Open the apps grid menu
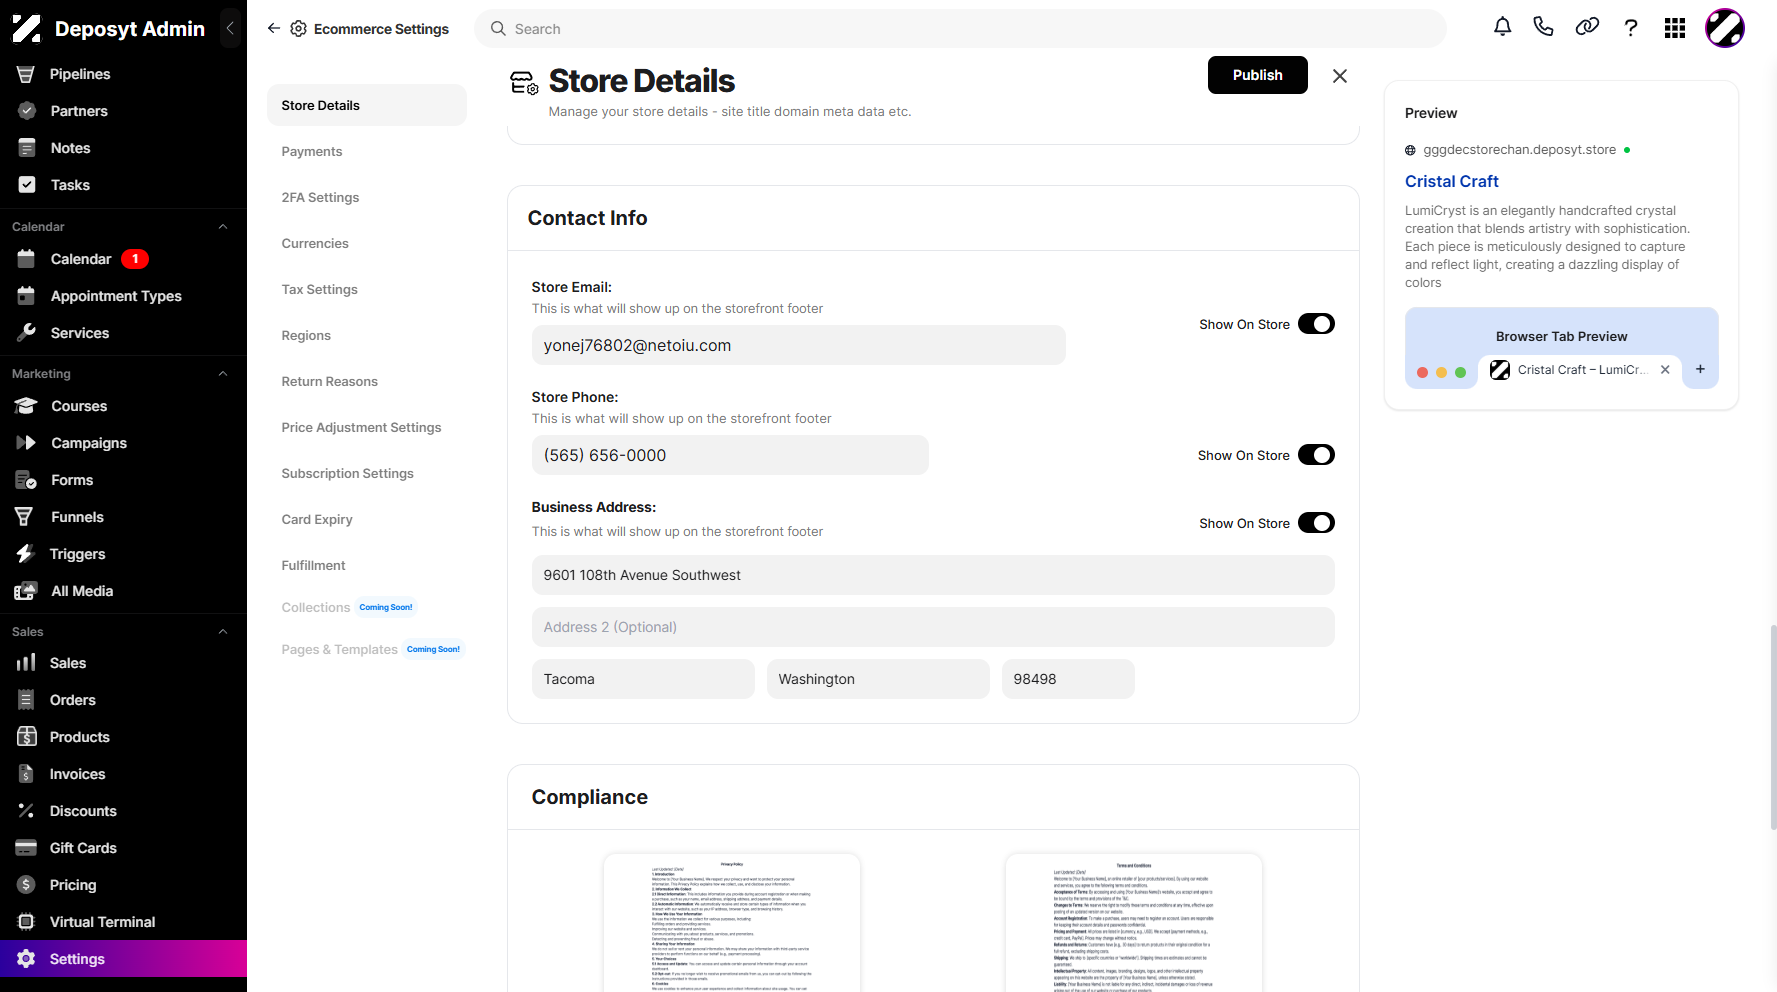1777x992 pixels. pyautogui.click(x=1675, y=28)
